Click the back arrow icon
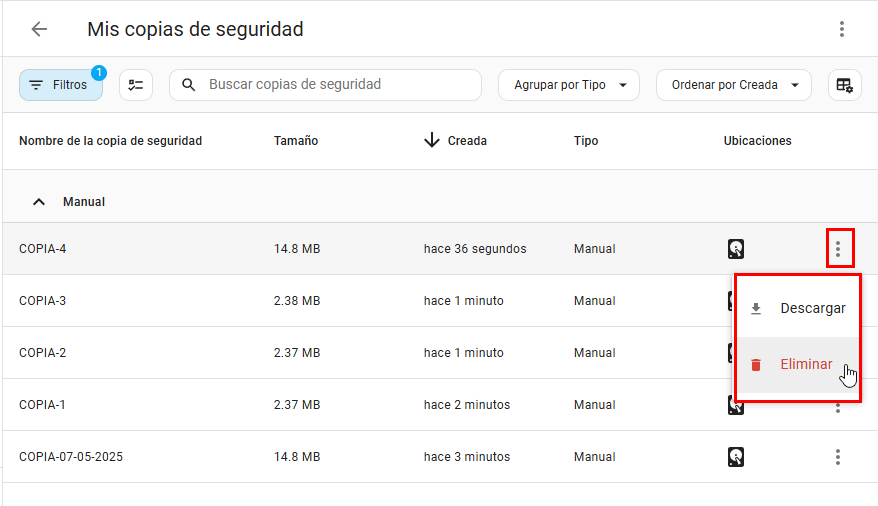 click(39, 29)
